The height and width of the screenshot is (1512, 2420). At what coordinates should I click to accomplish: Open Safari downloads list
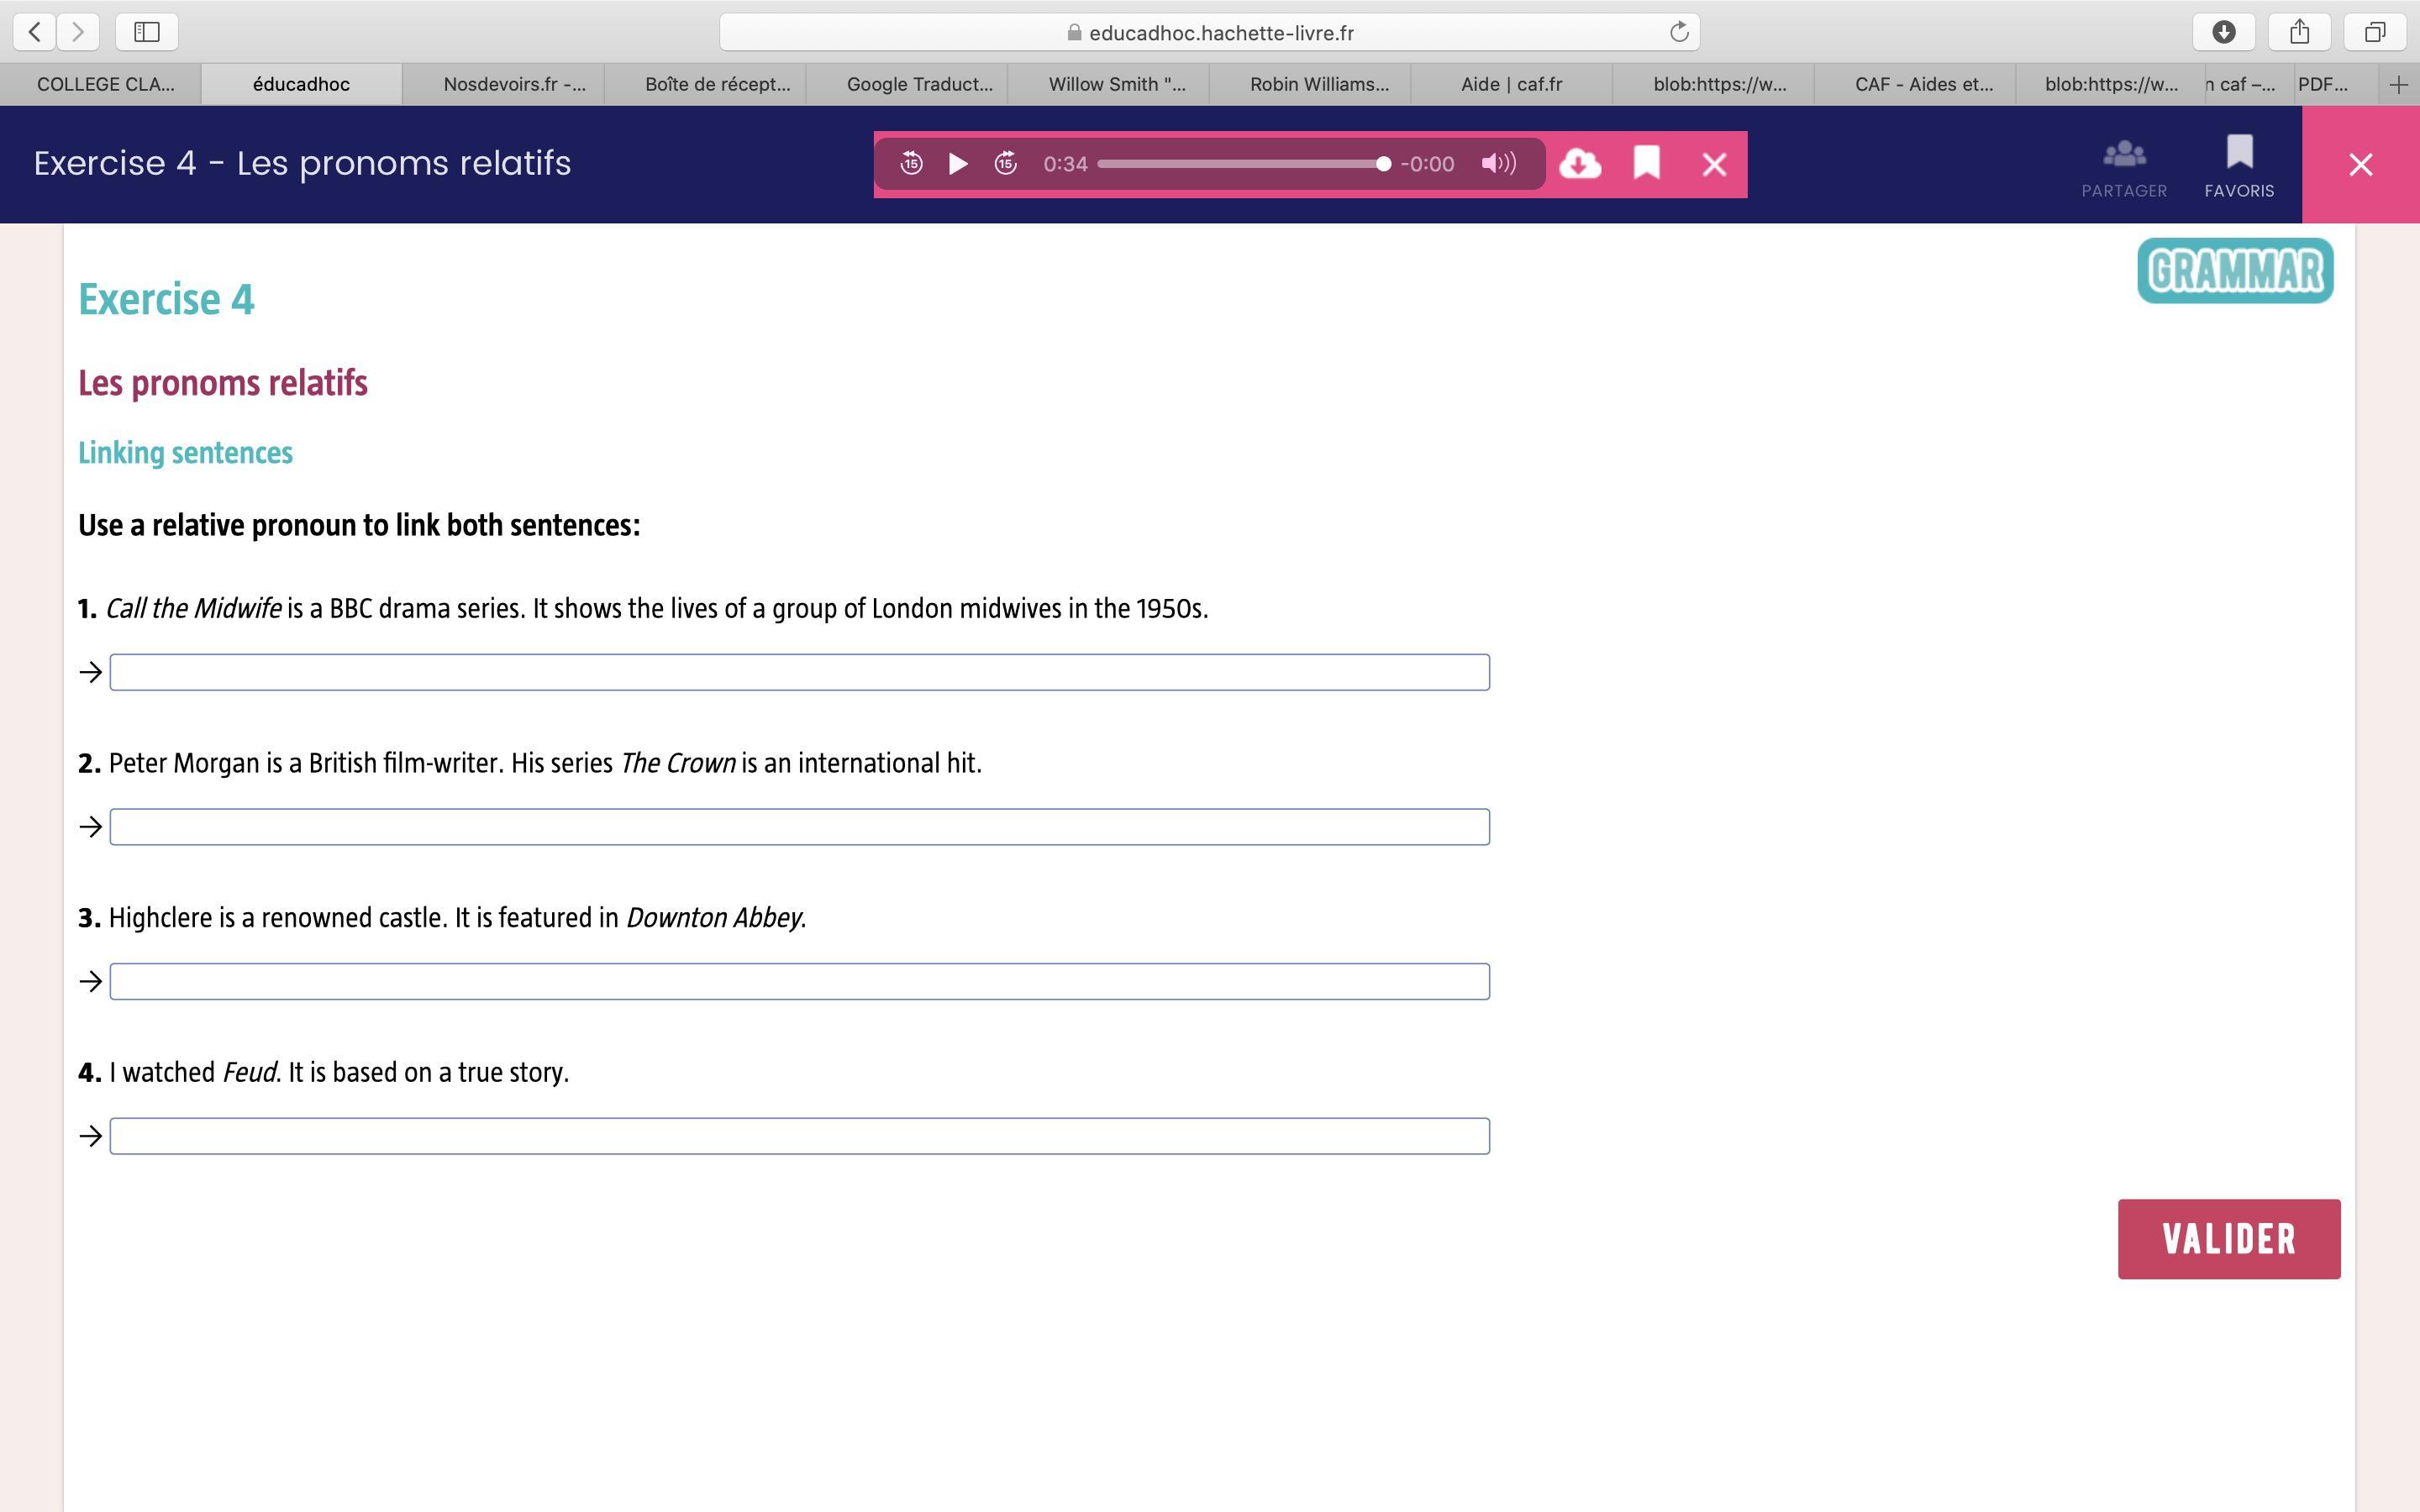tap(2223, 32)
